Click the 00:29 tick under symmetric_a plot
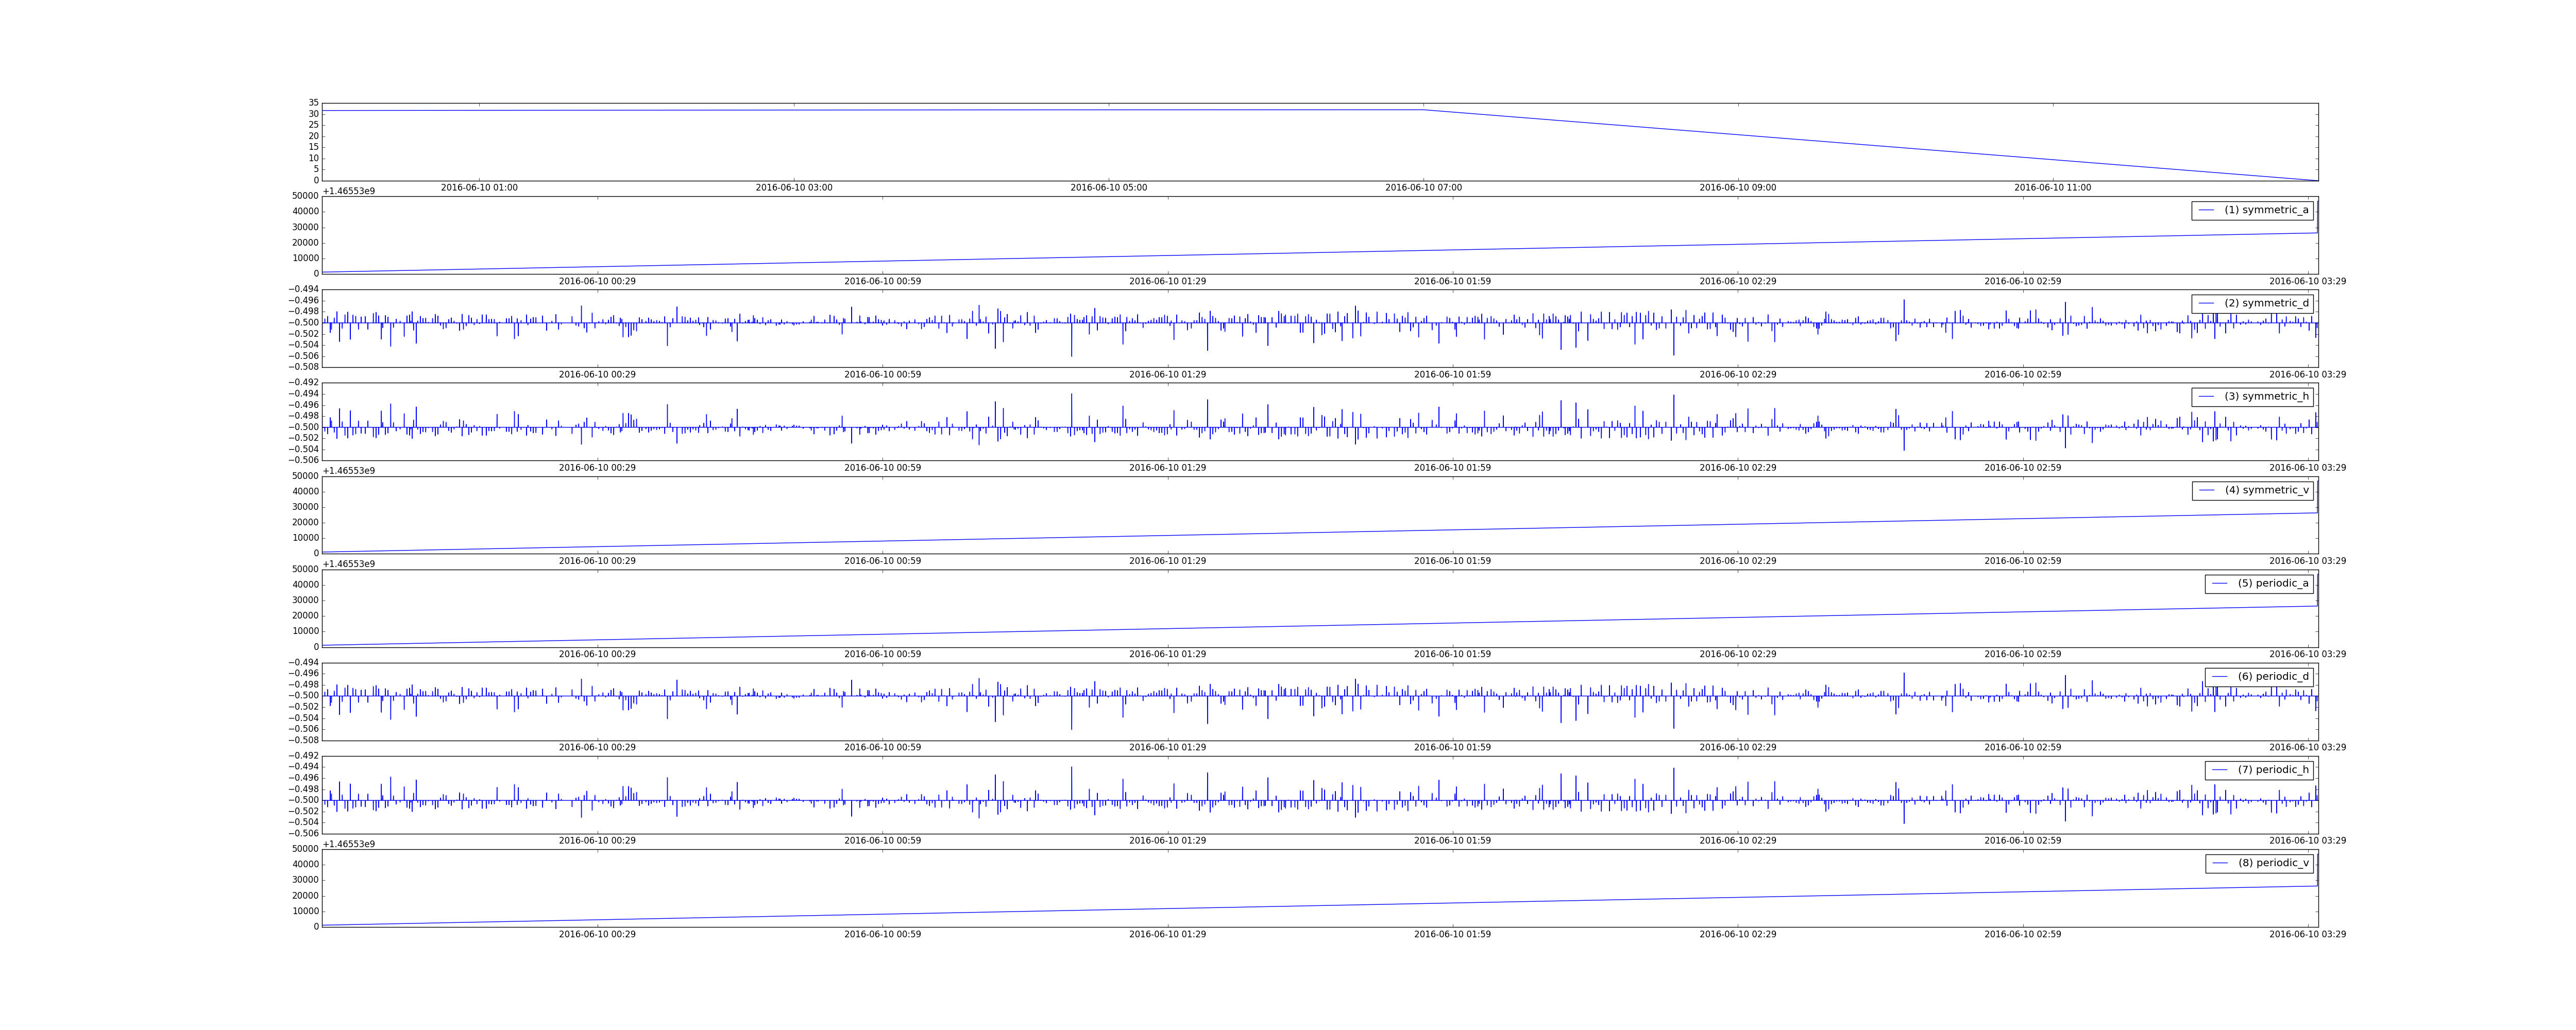 (x=597, y=282)
